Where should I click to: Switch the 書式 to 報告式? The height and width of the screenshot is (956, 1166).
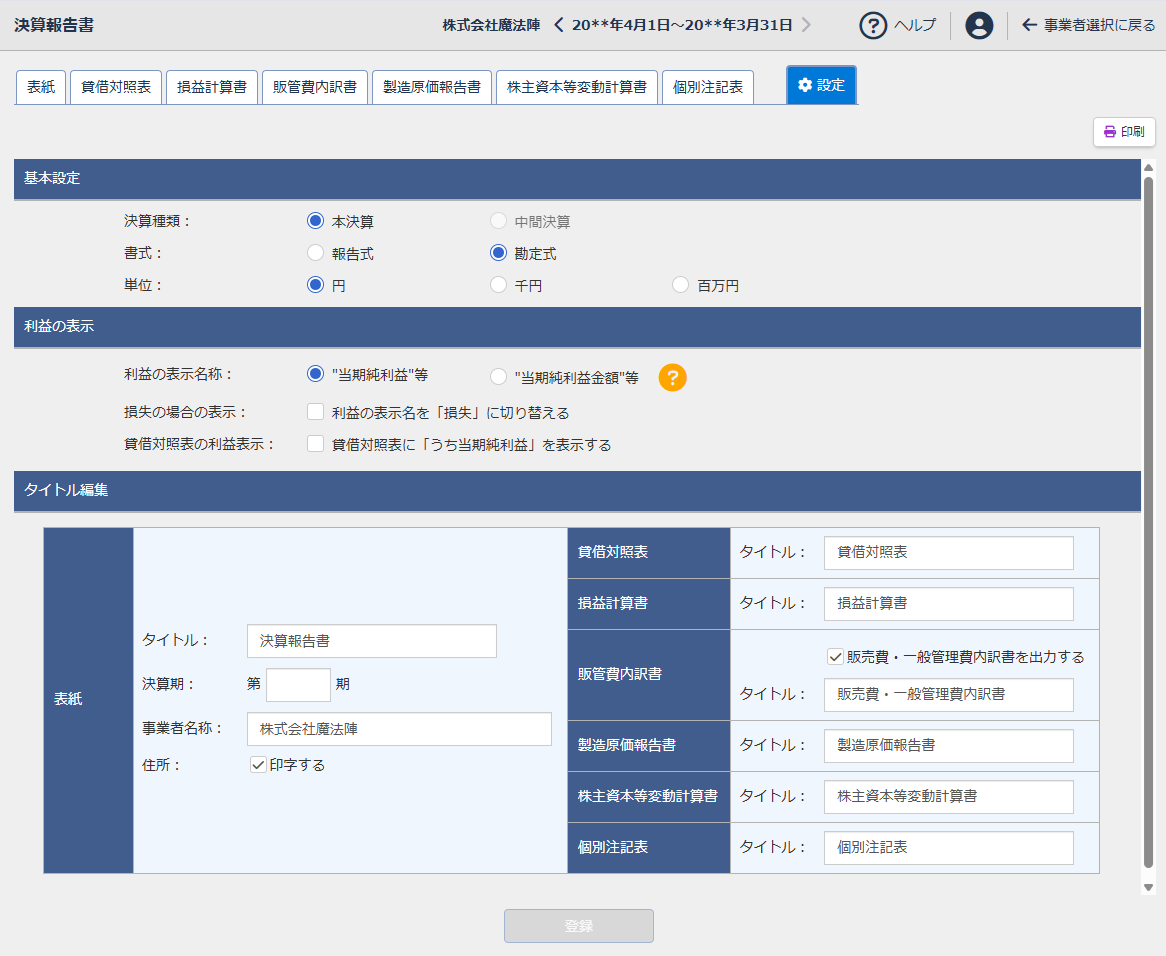[x=316, y=253]
